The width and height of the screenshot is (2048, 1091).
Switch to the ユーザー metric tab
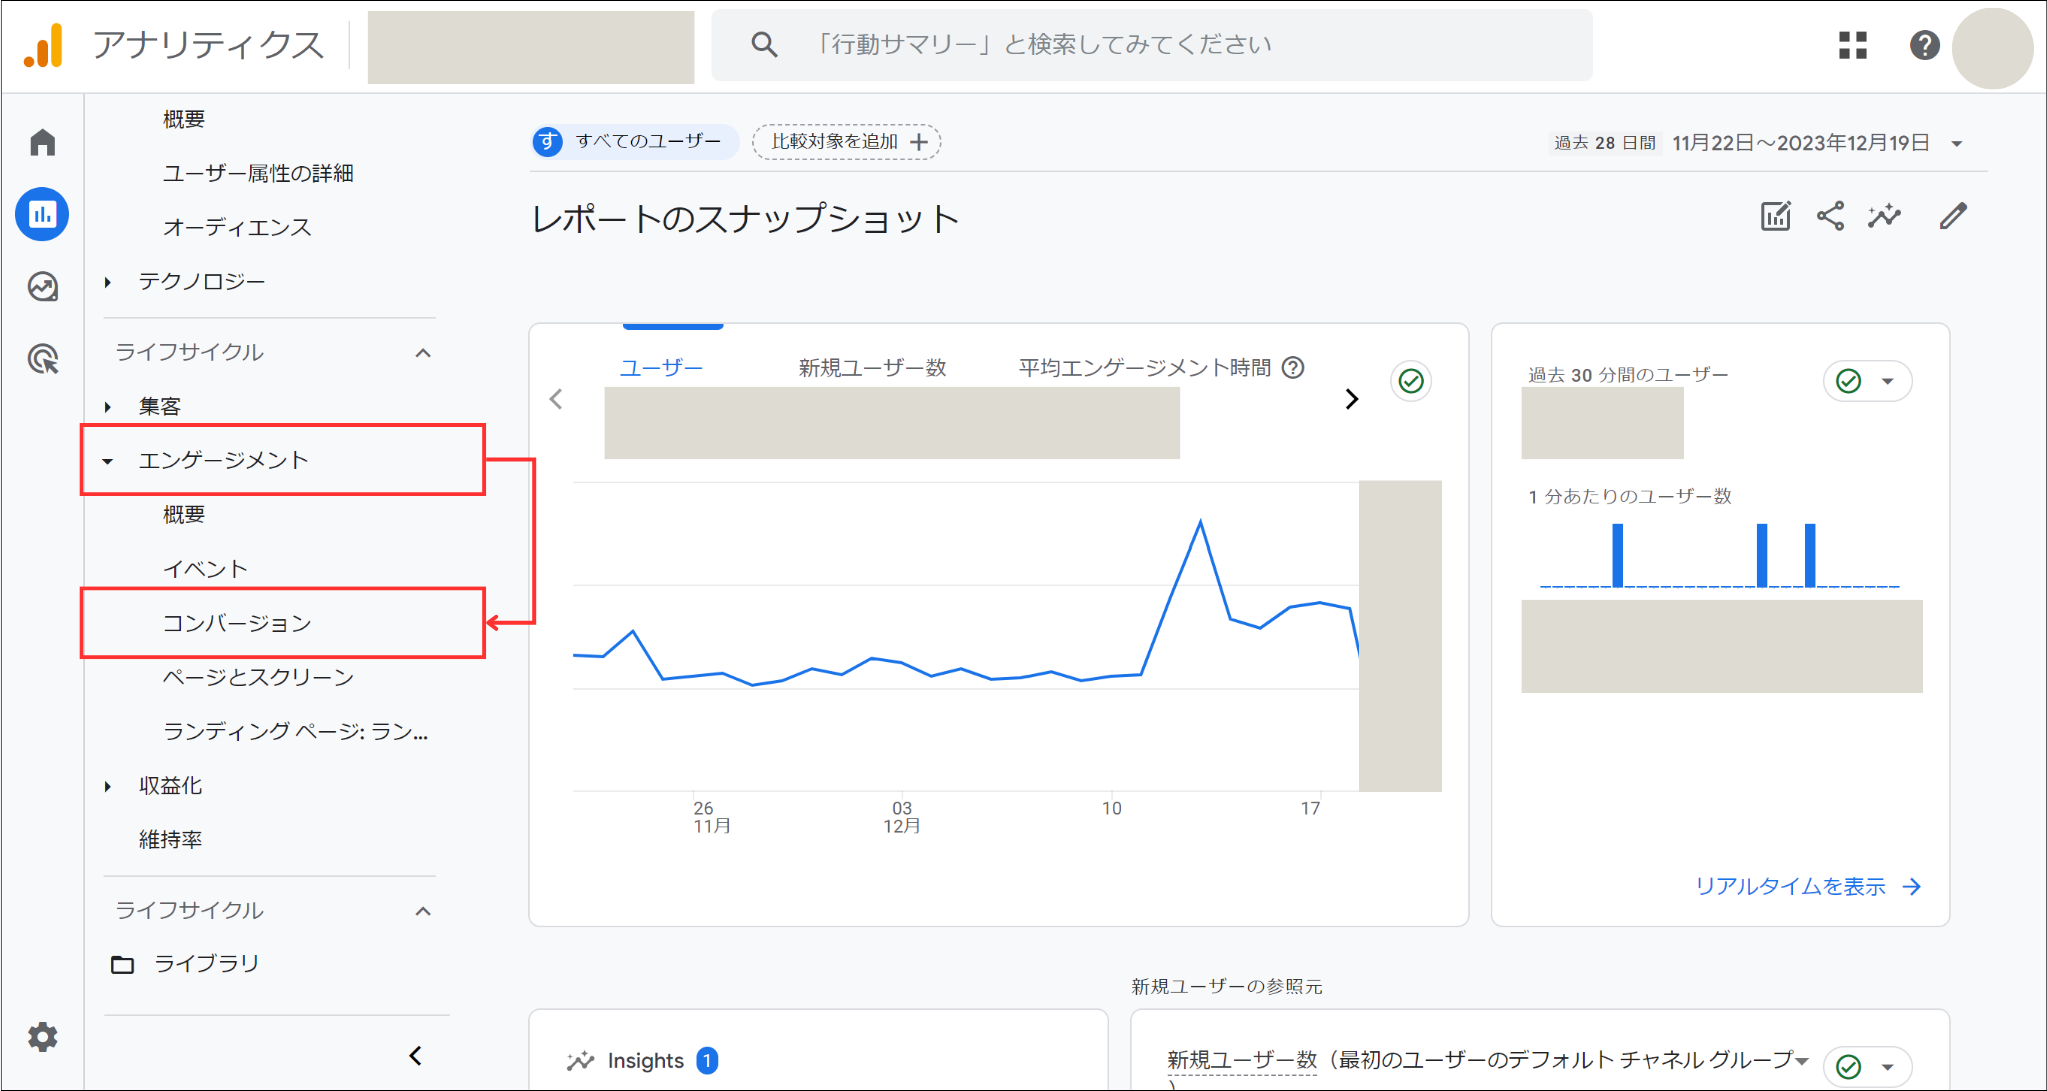pos(661,368)
